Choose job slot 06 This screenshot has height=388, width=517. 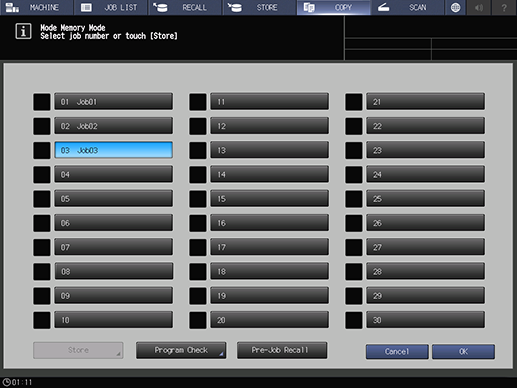tap(114, 223)
